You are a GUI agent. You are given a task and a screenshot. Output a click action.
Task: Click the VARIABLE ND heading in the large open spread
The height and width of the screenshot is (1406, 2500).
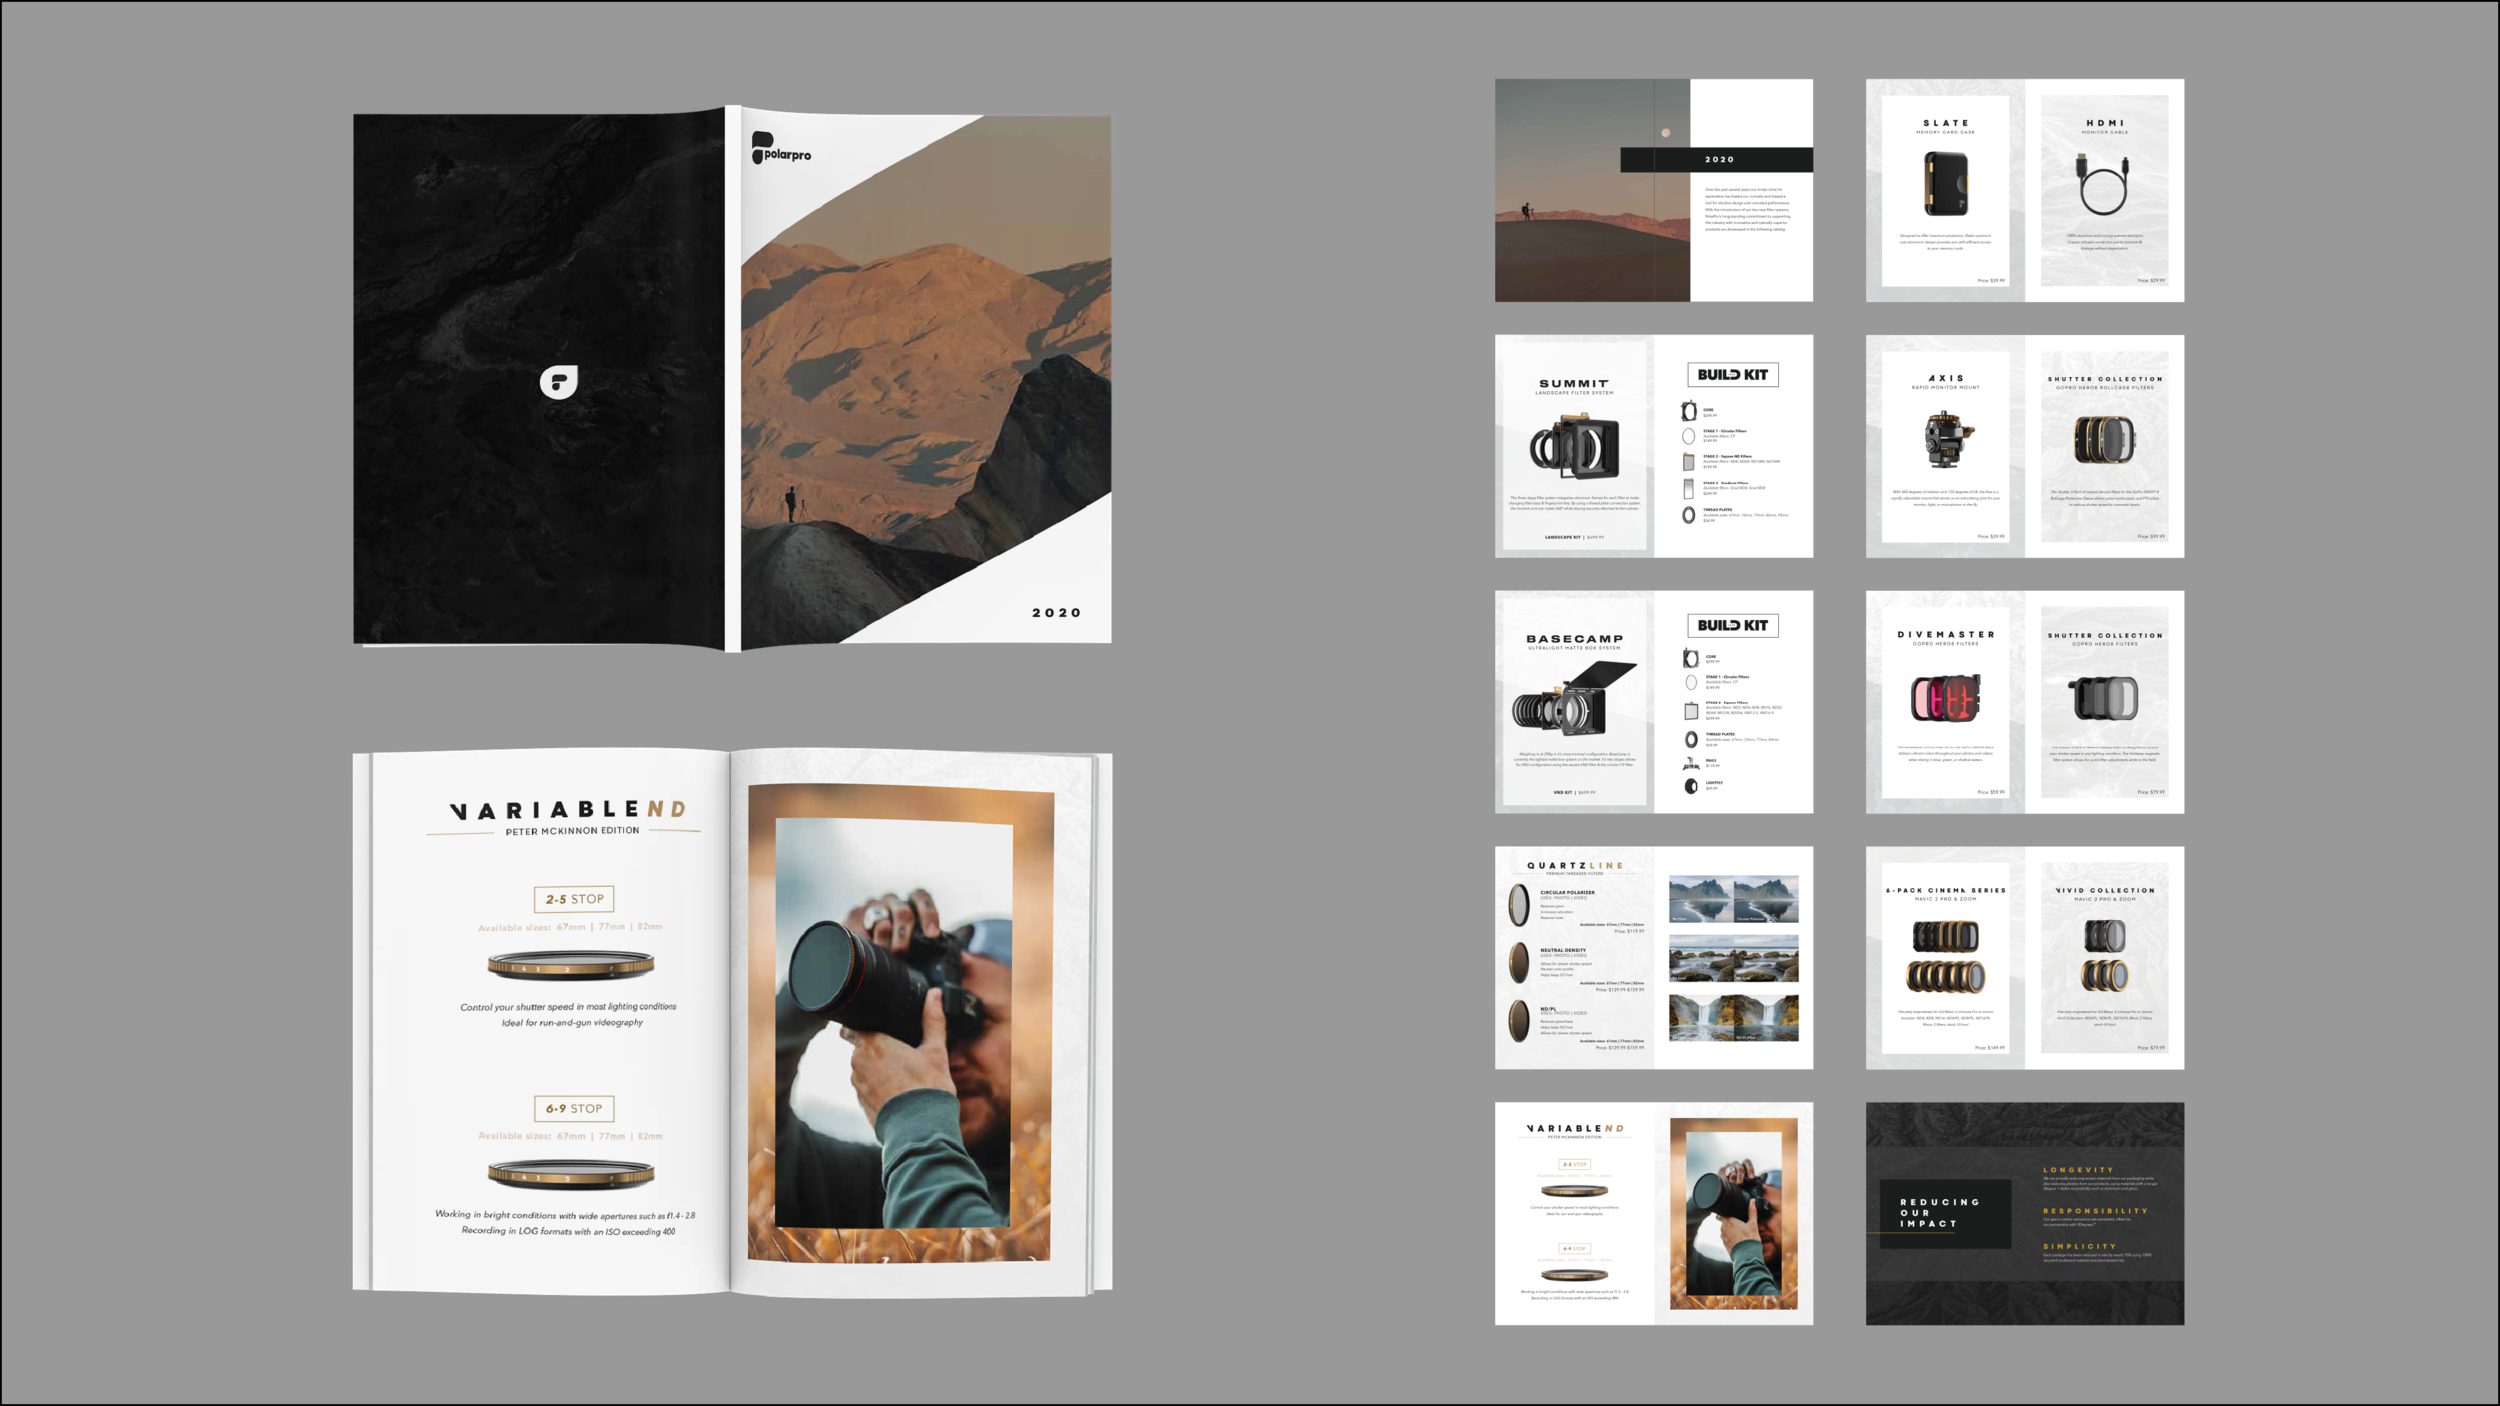coord(568,809)
